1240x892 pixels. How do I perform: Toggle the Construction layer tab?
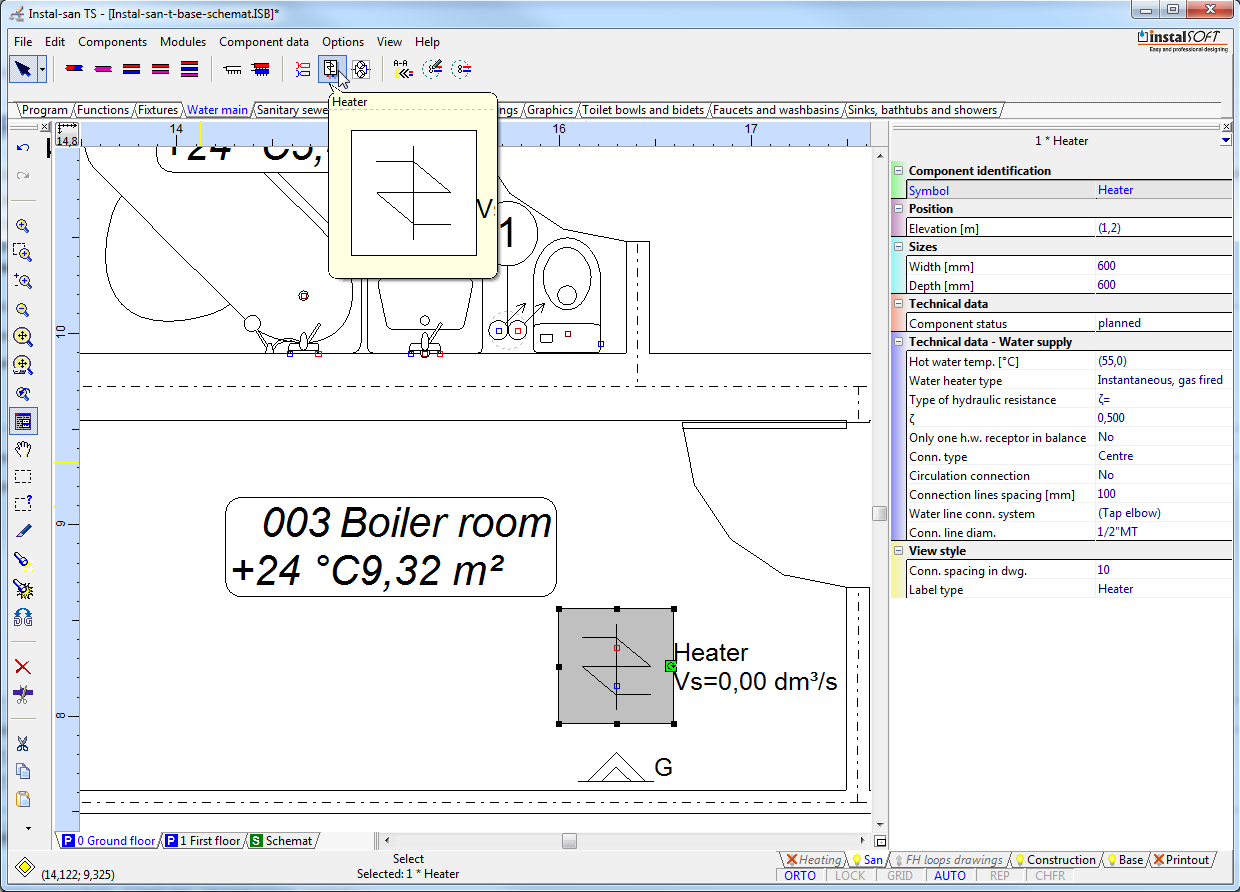pyautogui.click(x=1055, y=860)
